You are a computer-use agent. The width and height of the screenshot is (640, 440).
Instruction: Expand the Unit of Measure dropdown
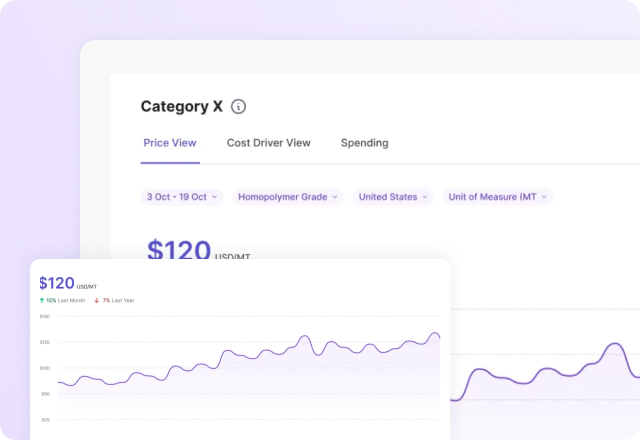pyautogui.click(x=498, y=197)
